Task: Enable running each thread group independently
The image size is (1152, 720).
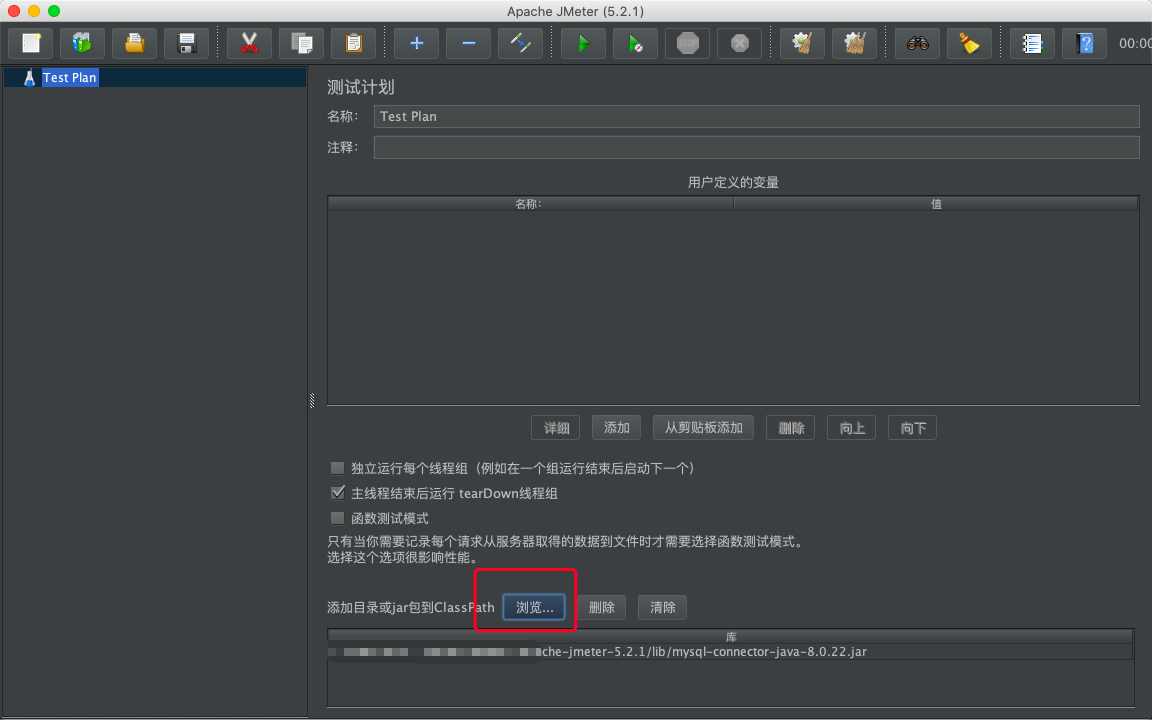Action: pos(337,468)
